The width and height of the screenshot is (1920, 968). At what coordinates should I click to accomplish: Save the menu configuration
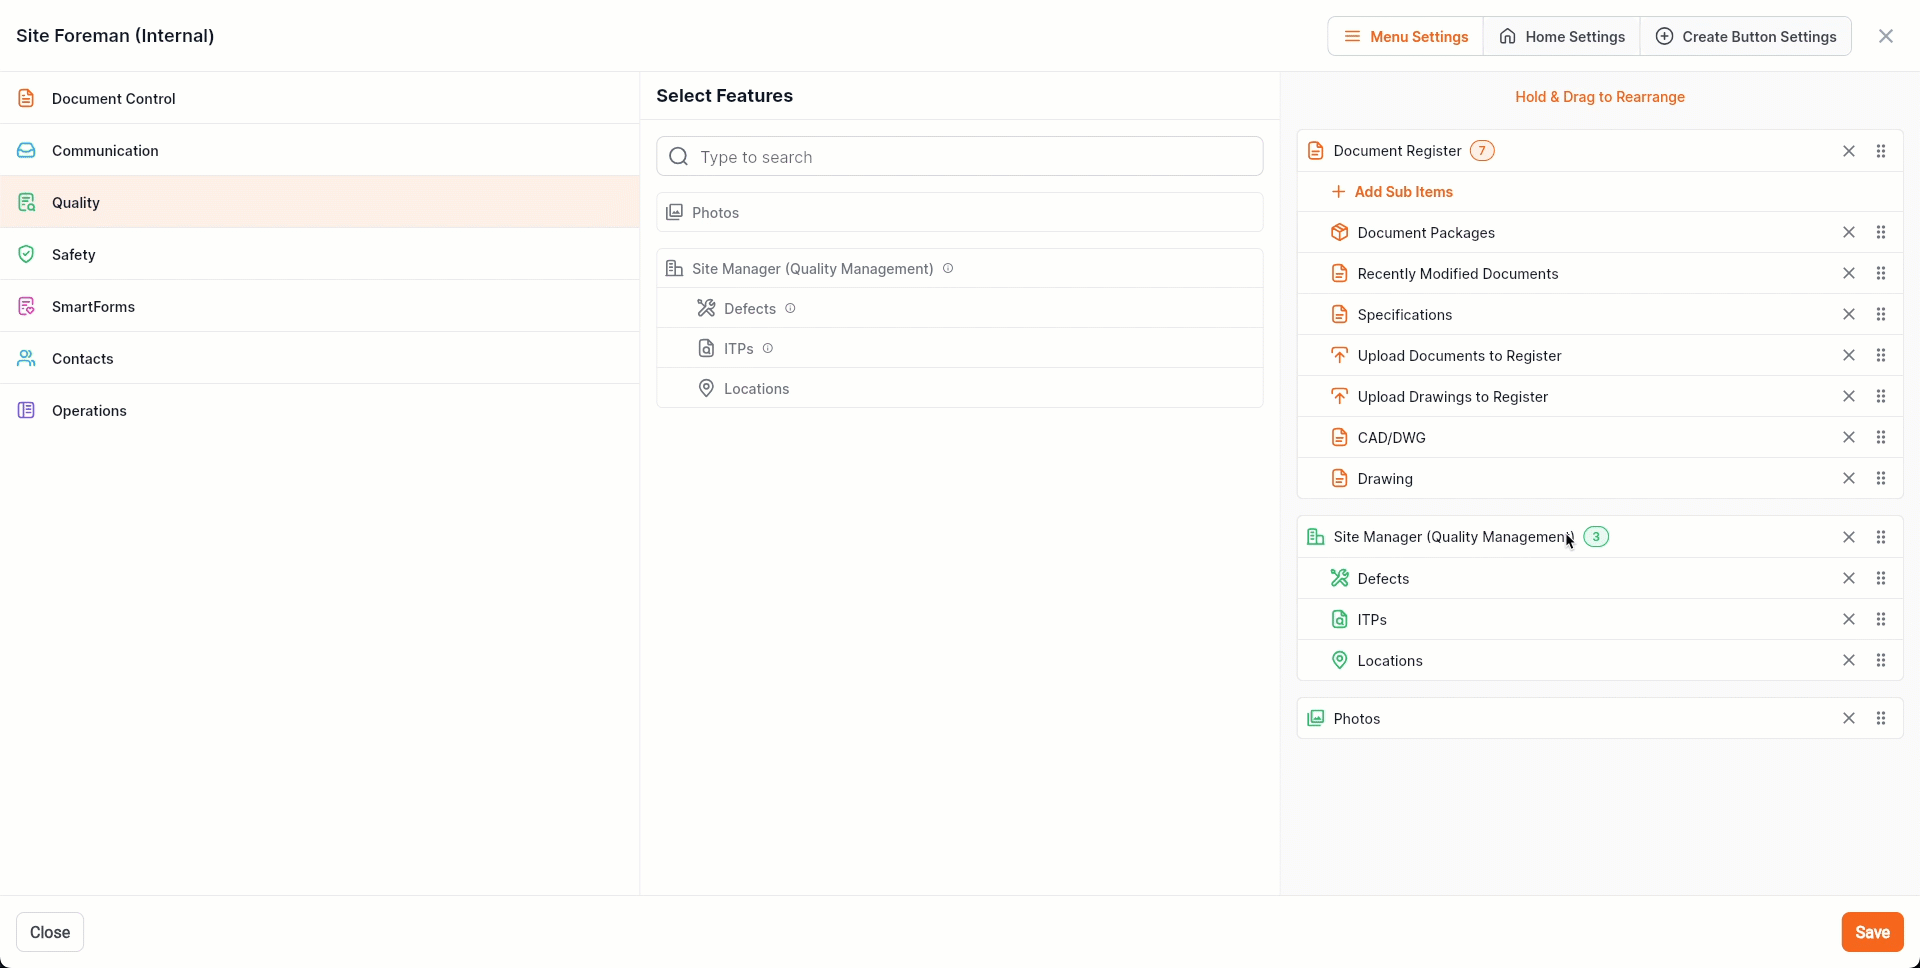pyautogui.click(x=1871, y=932)
